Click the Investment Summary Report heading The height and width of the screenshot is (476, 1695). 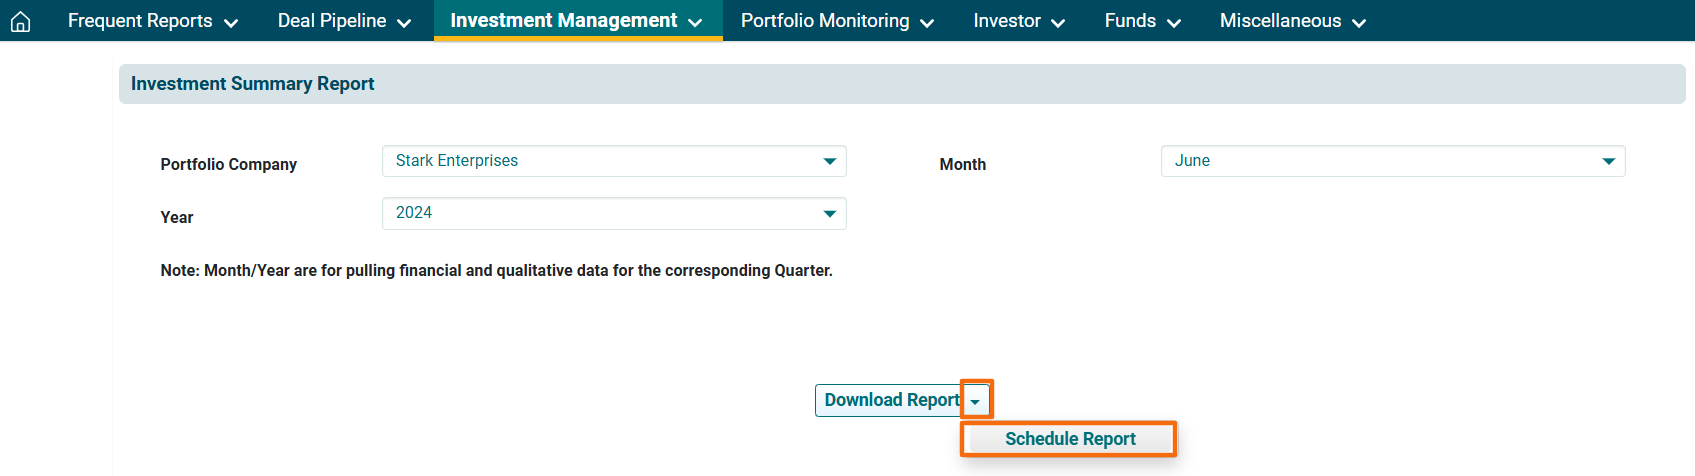tap(252, 84)
